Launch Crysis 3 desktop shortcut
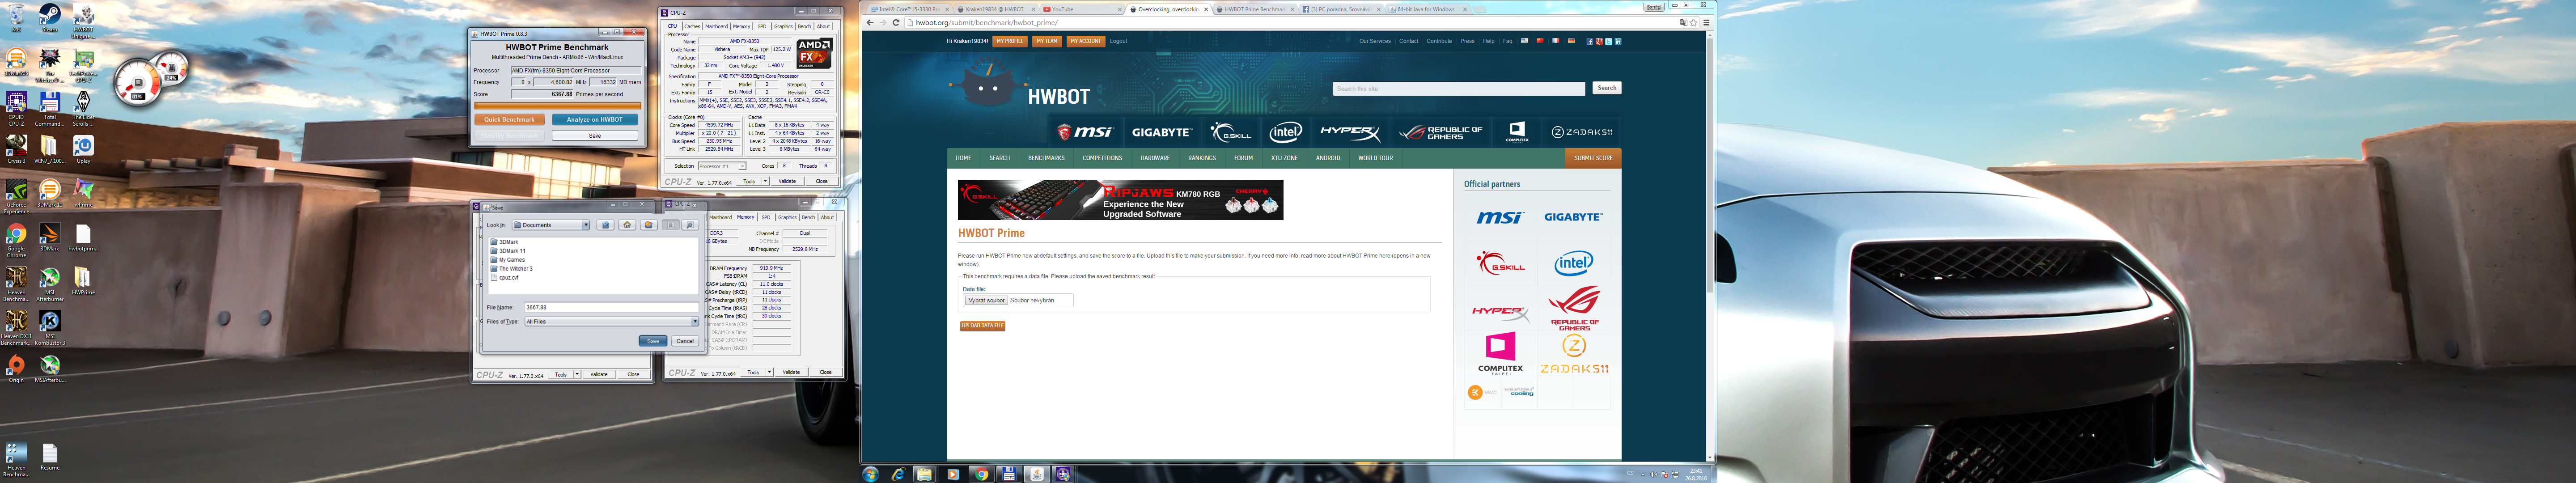This screenshot has height=483, width=2576. tap(16, 150)
